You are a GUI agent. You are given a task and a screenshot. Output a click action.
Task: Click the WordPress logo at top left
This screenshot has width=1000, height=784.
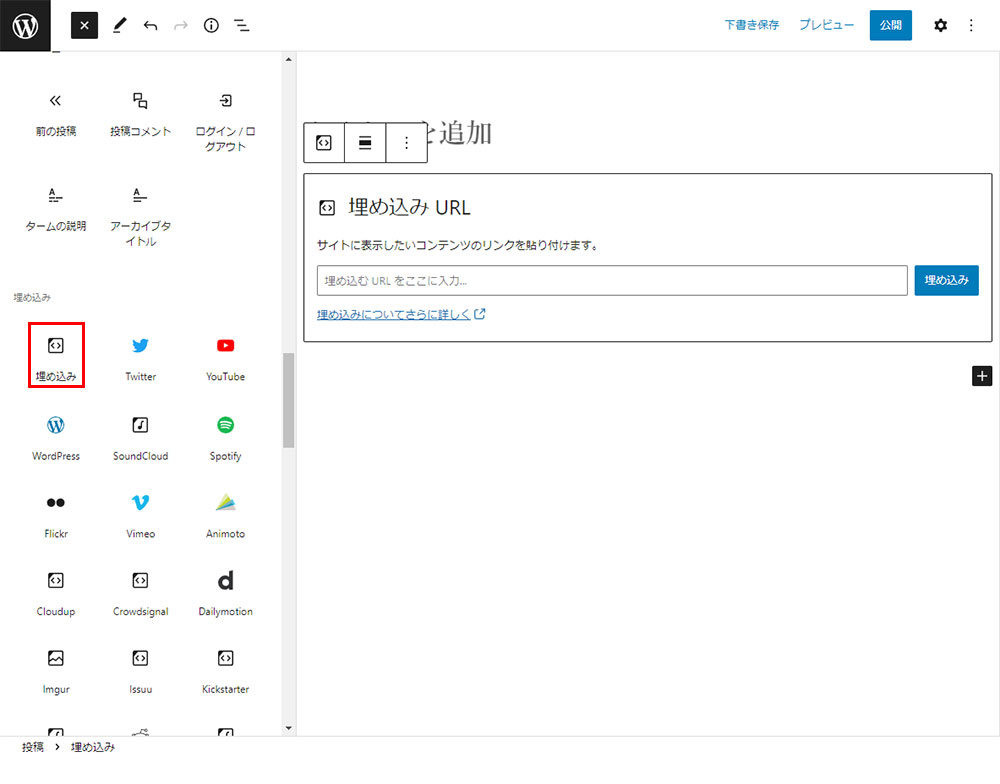tap(25, 26)
